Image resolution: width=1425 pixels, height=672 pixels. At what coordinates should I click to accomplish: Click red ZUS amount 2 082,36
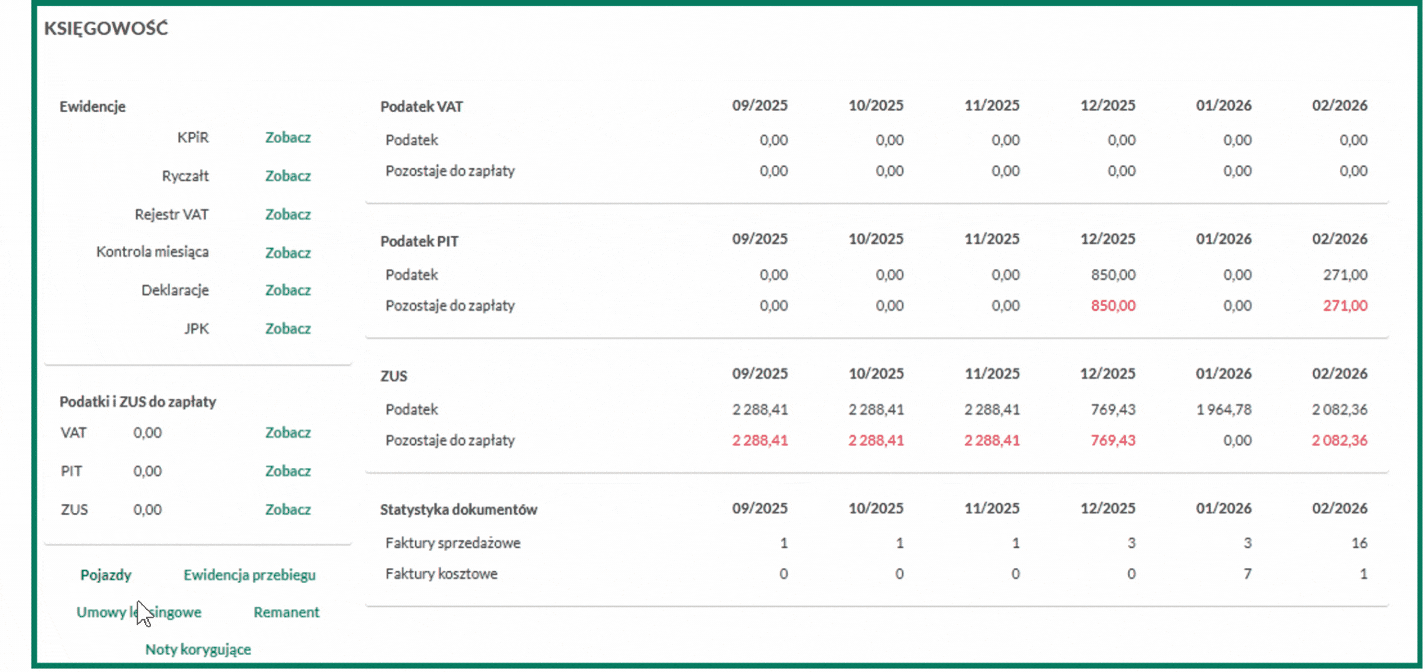tap(1340, 441)
